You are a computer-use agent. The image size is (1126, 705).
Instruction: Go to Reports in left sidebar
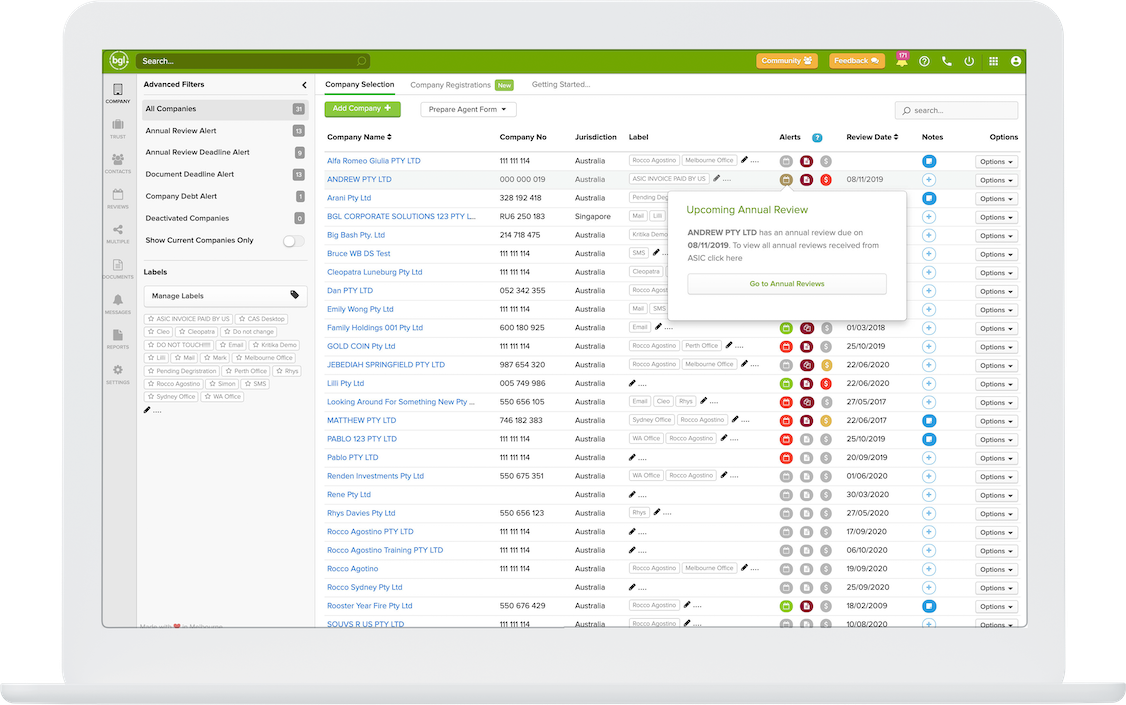(x=118, y=339)
